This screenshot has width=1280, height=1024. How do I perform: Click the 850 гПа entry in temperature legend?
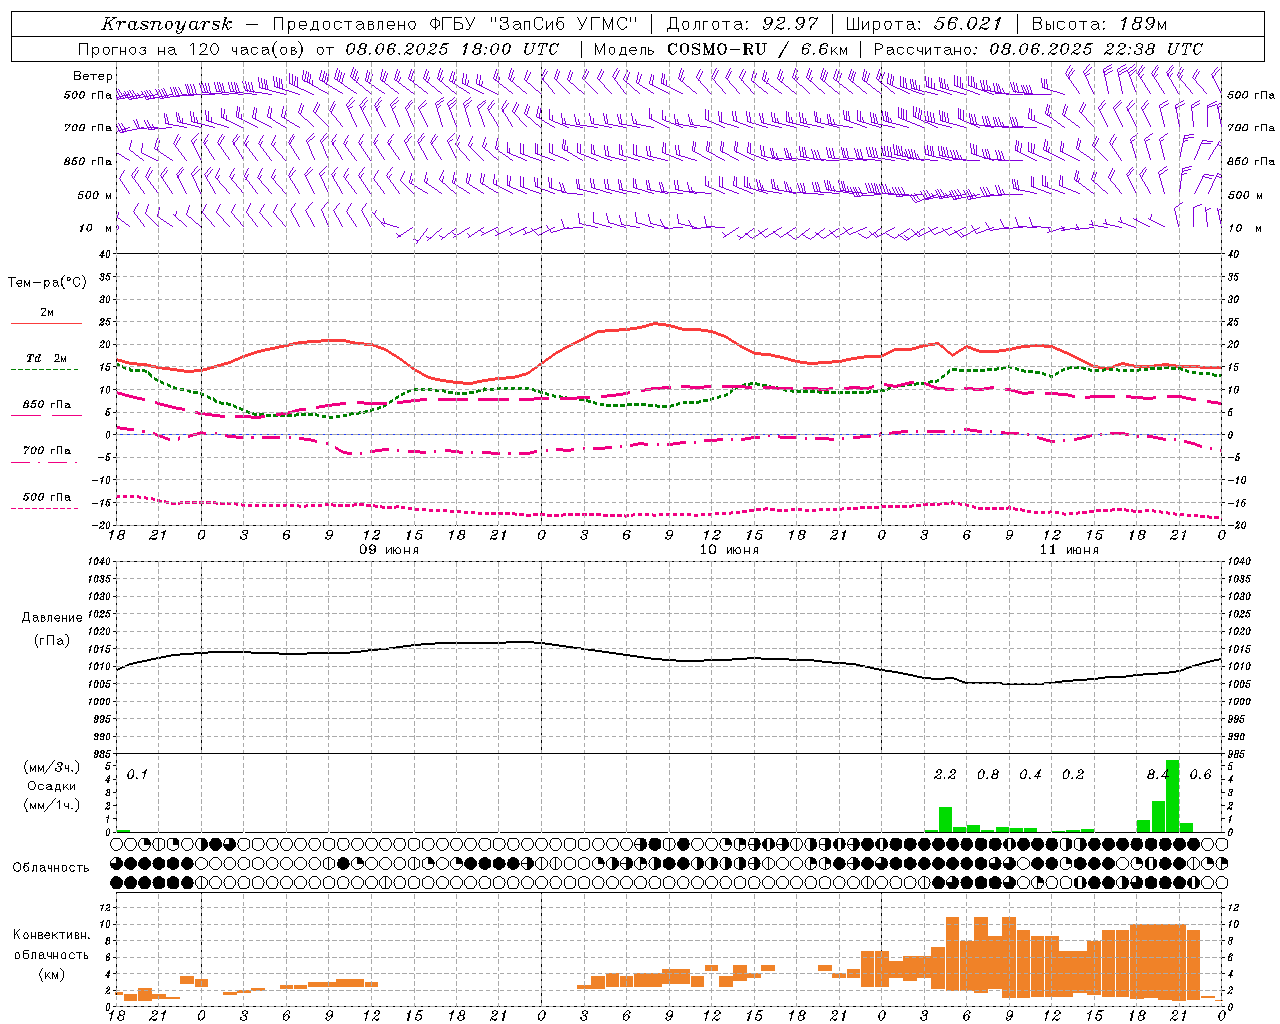pyautogui.click(x=47, y=405)
